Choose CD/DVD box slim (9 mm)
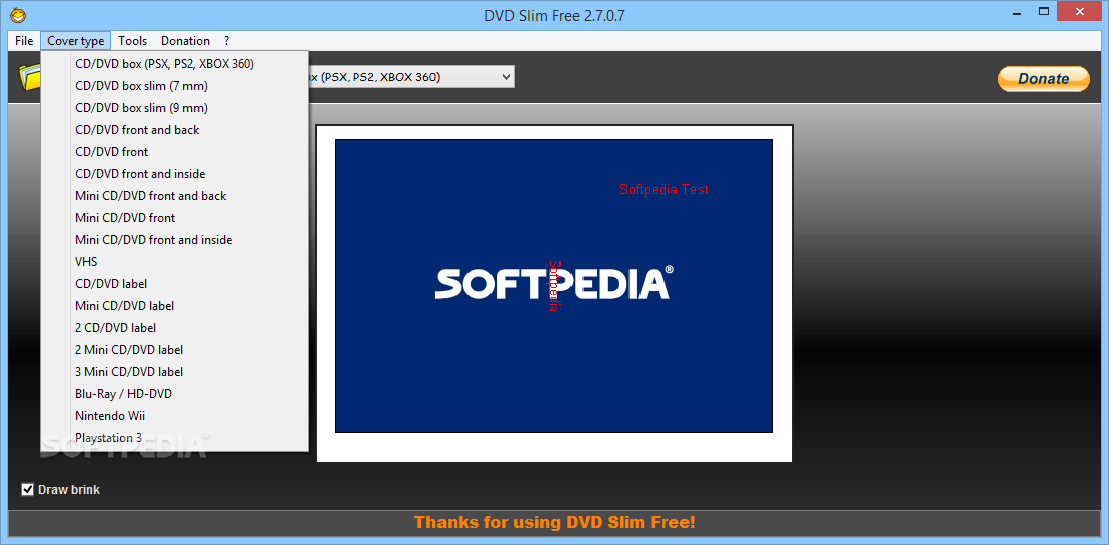This screenshot has width=1109, height=545. point(175,107)
